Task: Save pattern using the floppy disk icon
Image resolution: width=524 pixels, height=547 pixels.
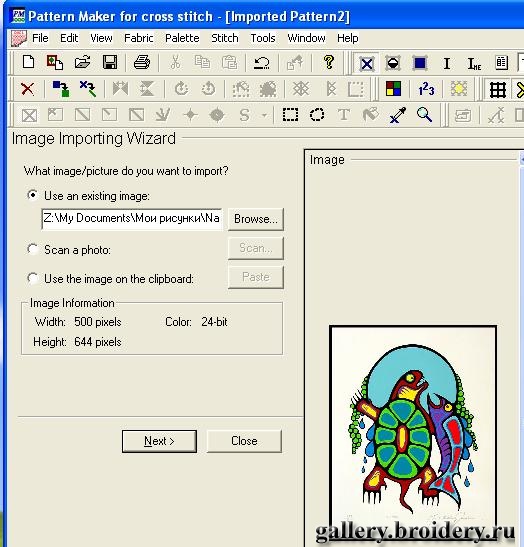Action: pos(110,62)
